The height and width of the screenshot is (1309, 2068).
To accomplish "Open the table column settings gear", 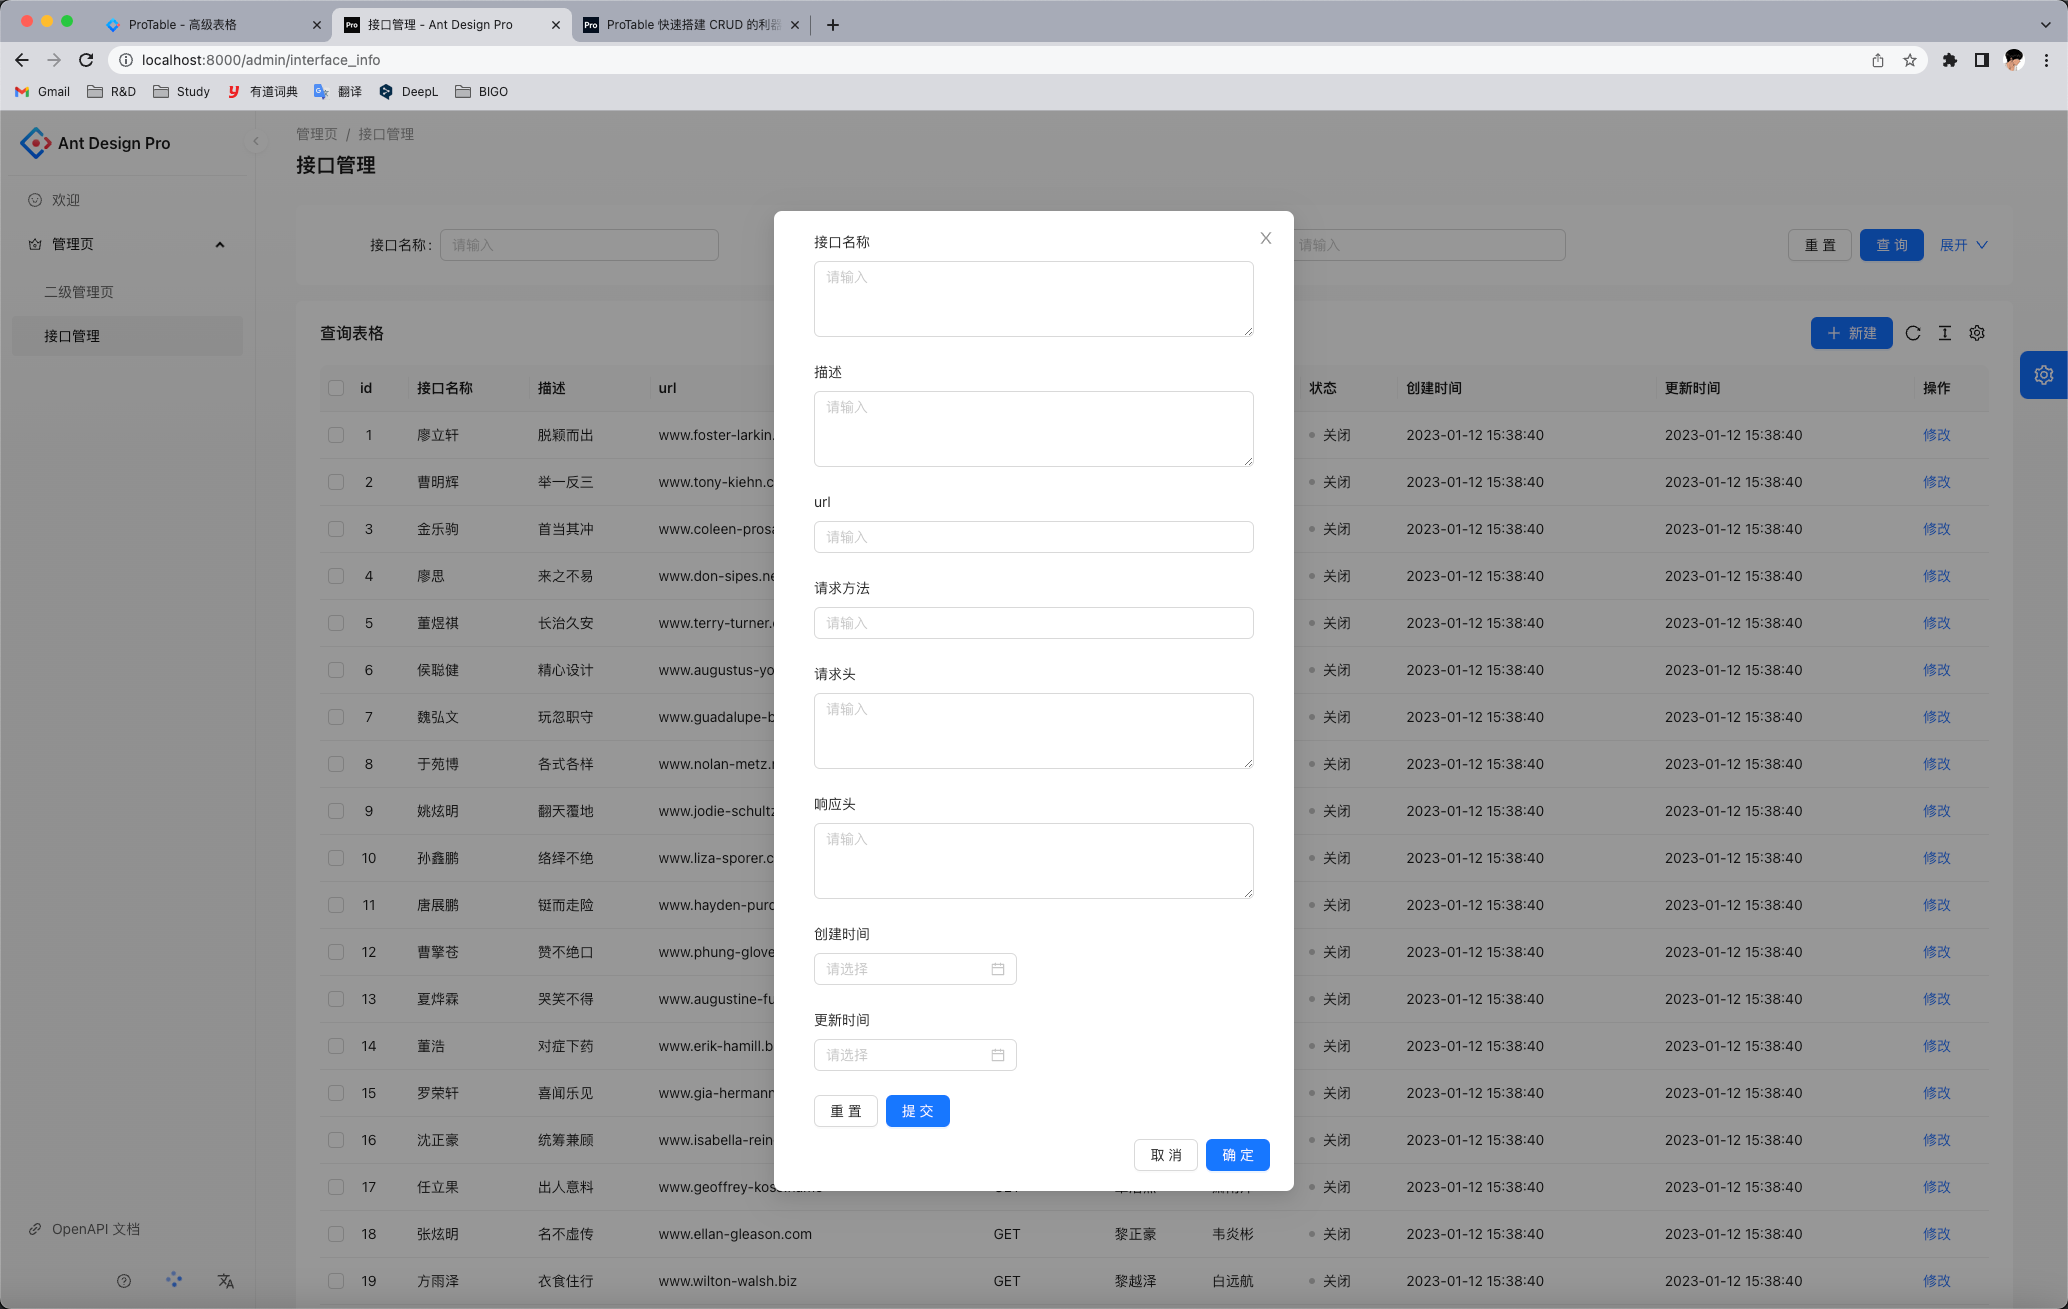I will [1977, 333].
